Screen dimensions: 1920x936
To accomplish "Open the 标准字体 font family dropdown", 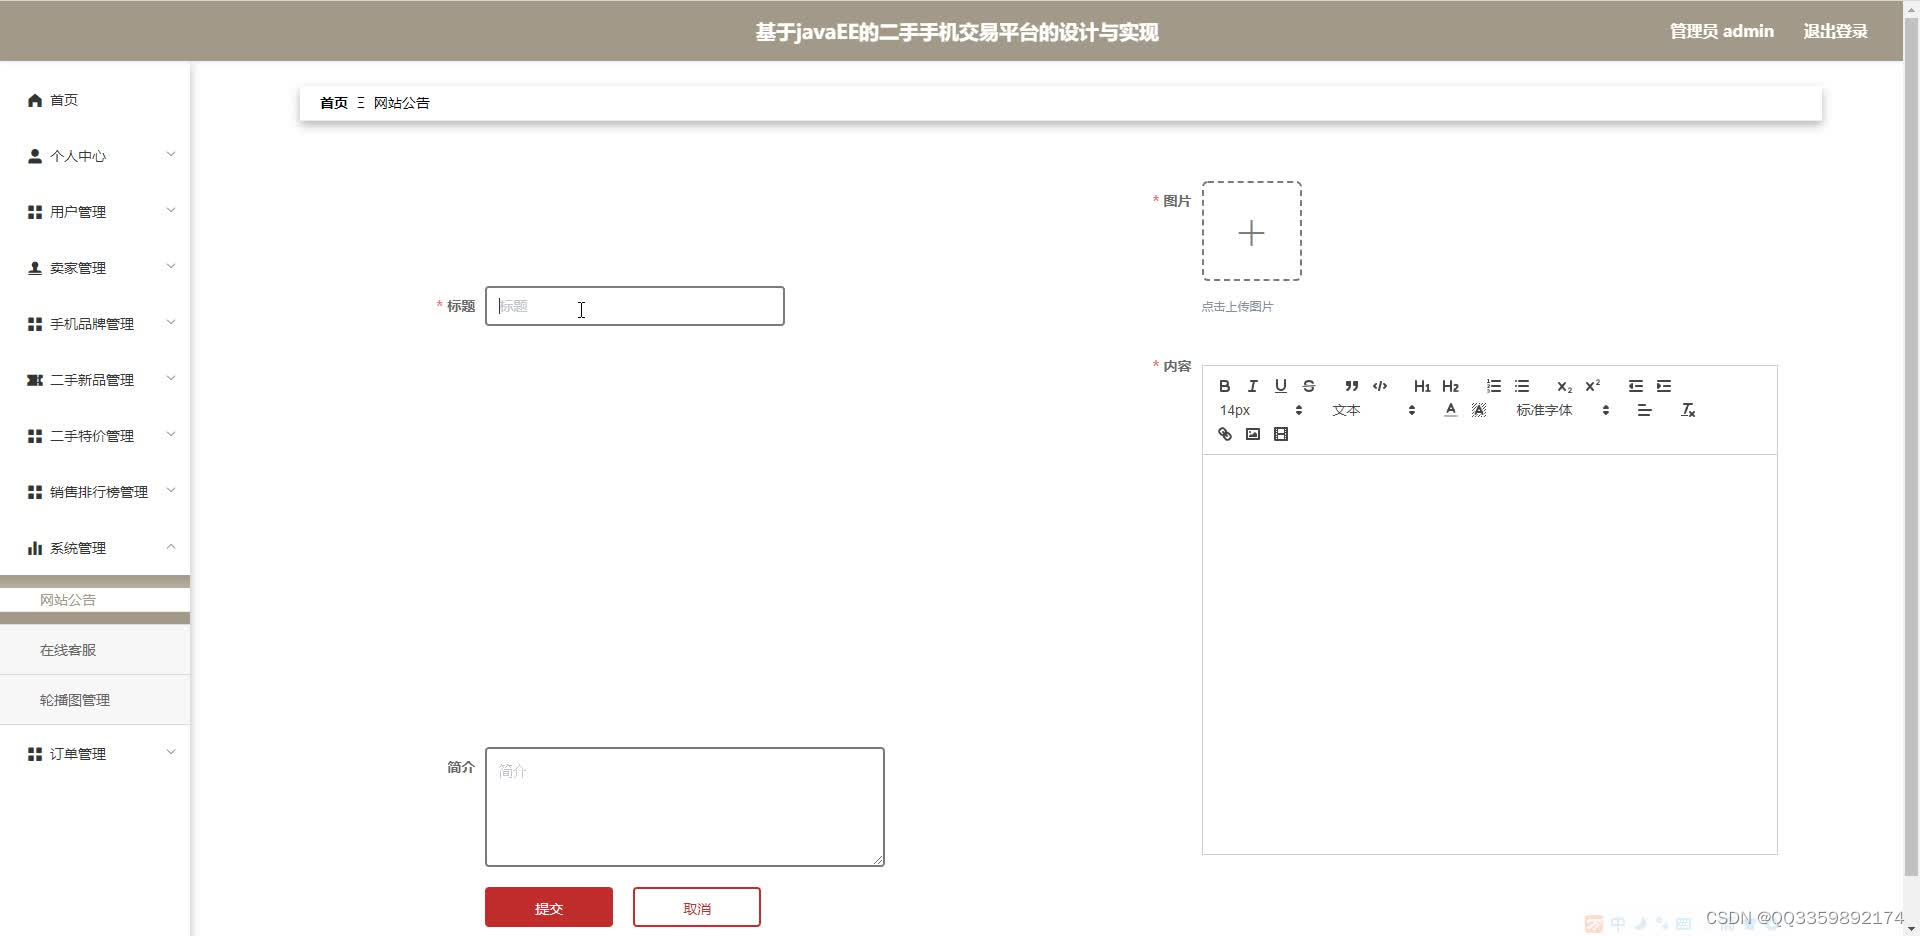I will click(x=1562, y=410).
